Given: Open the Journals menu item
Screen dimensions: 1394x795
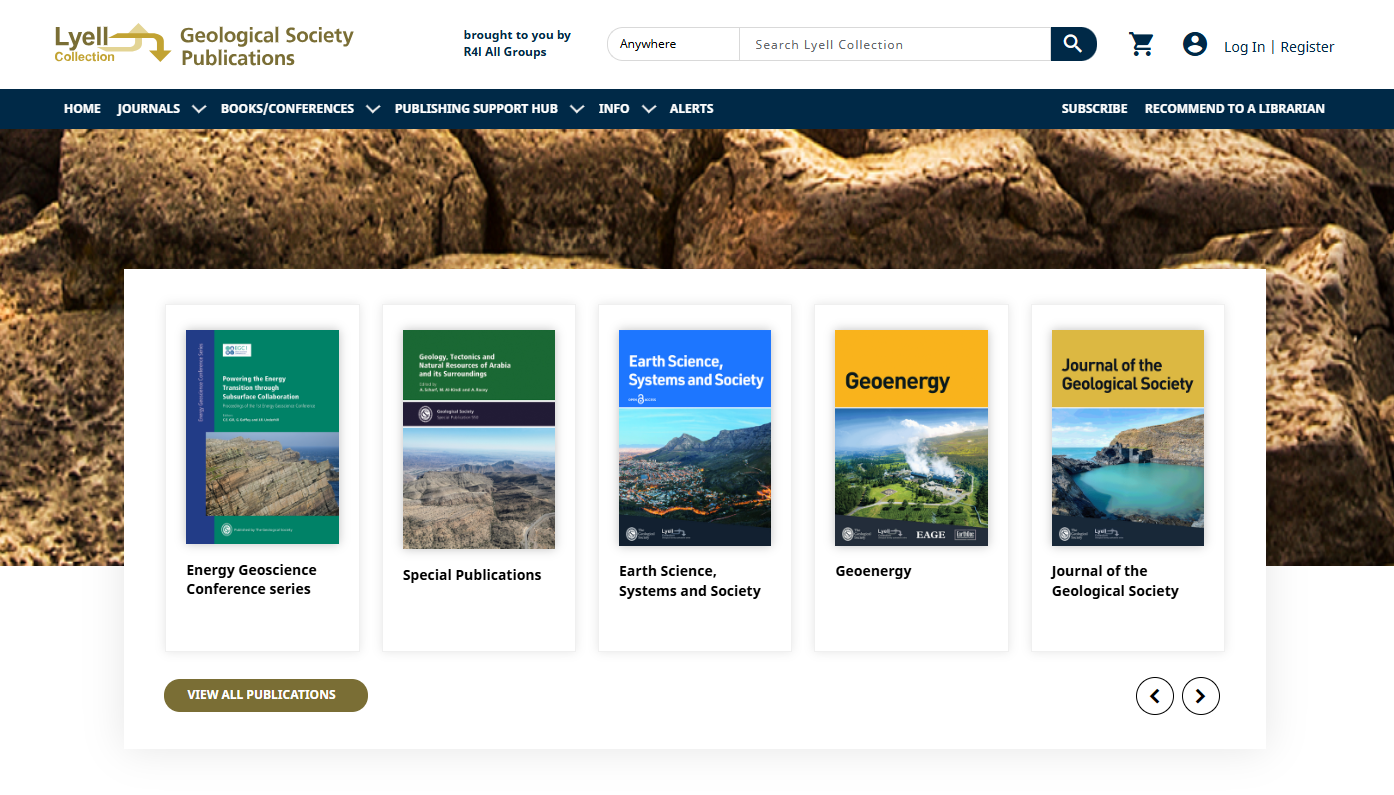Looking at the screenshot, I should click(x=149, y=109).
